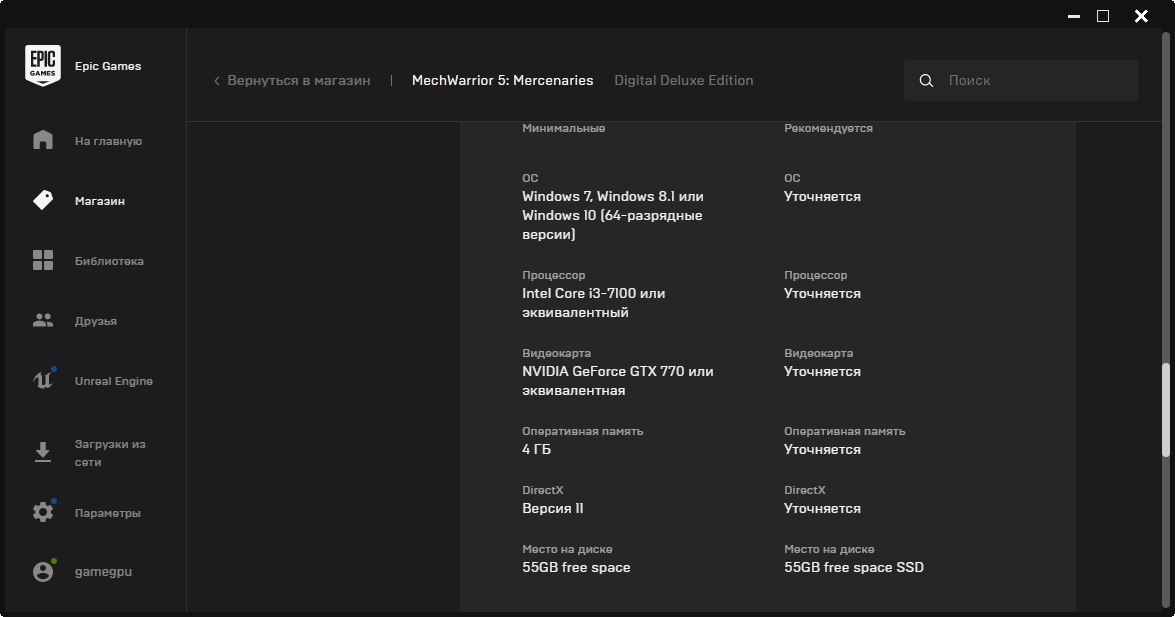
Task: Maximize the Epic Games launcher window
Action: (1103, 16)
